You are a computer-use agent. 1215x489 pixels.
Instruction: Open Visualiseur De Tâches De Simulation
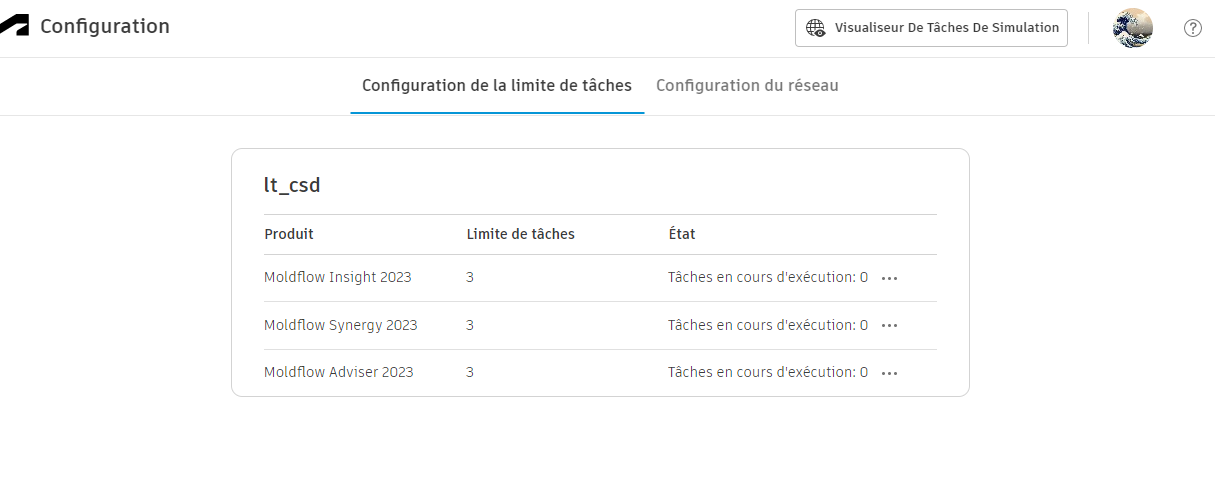coord(931,28)
